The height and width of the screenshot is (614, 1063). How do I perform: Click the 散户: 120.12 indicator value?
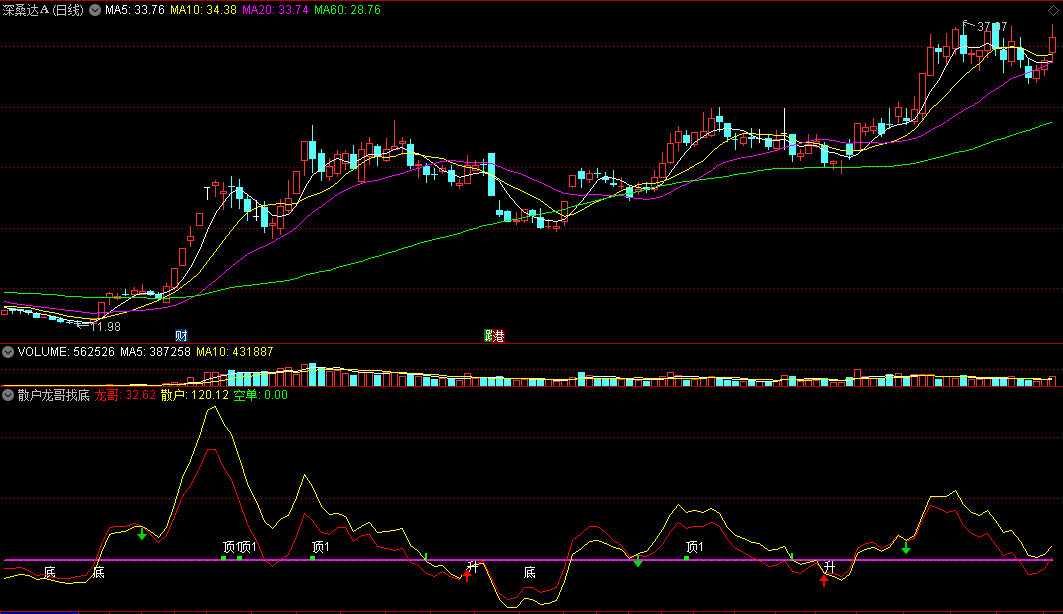pos(195,395)
